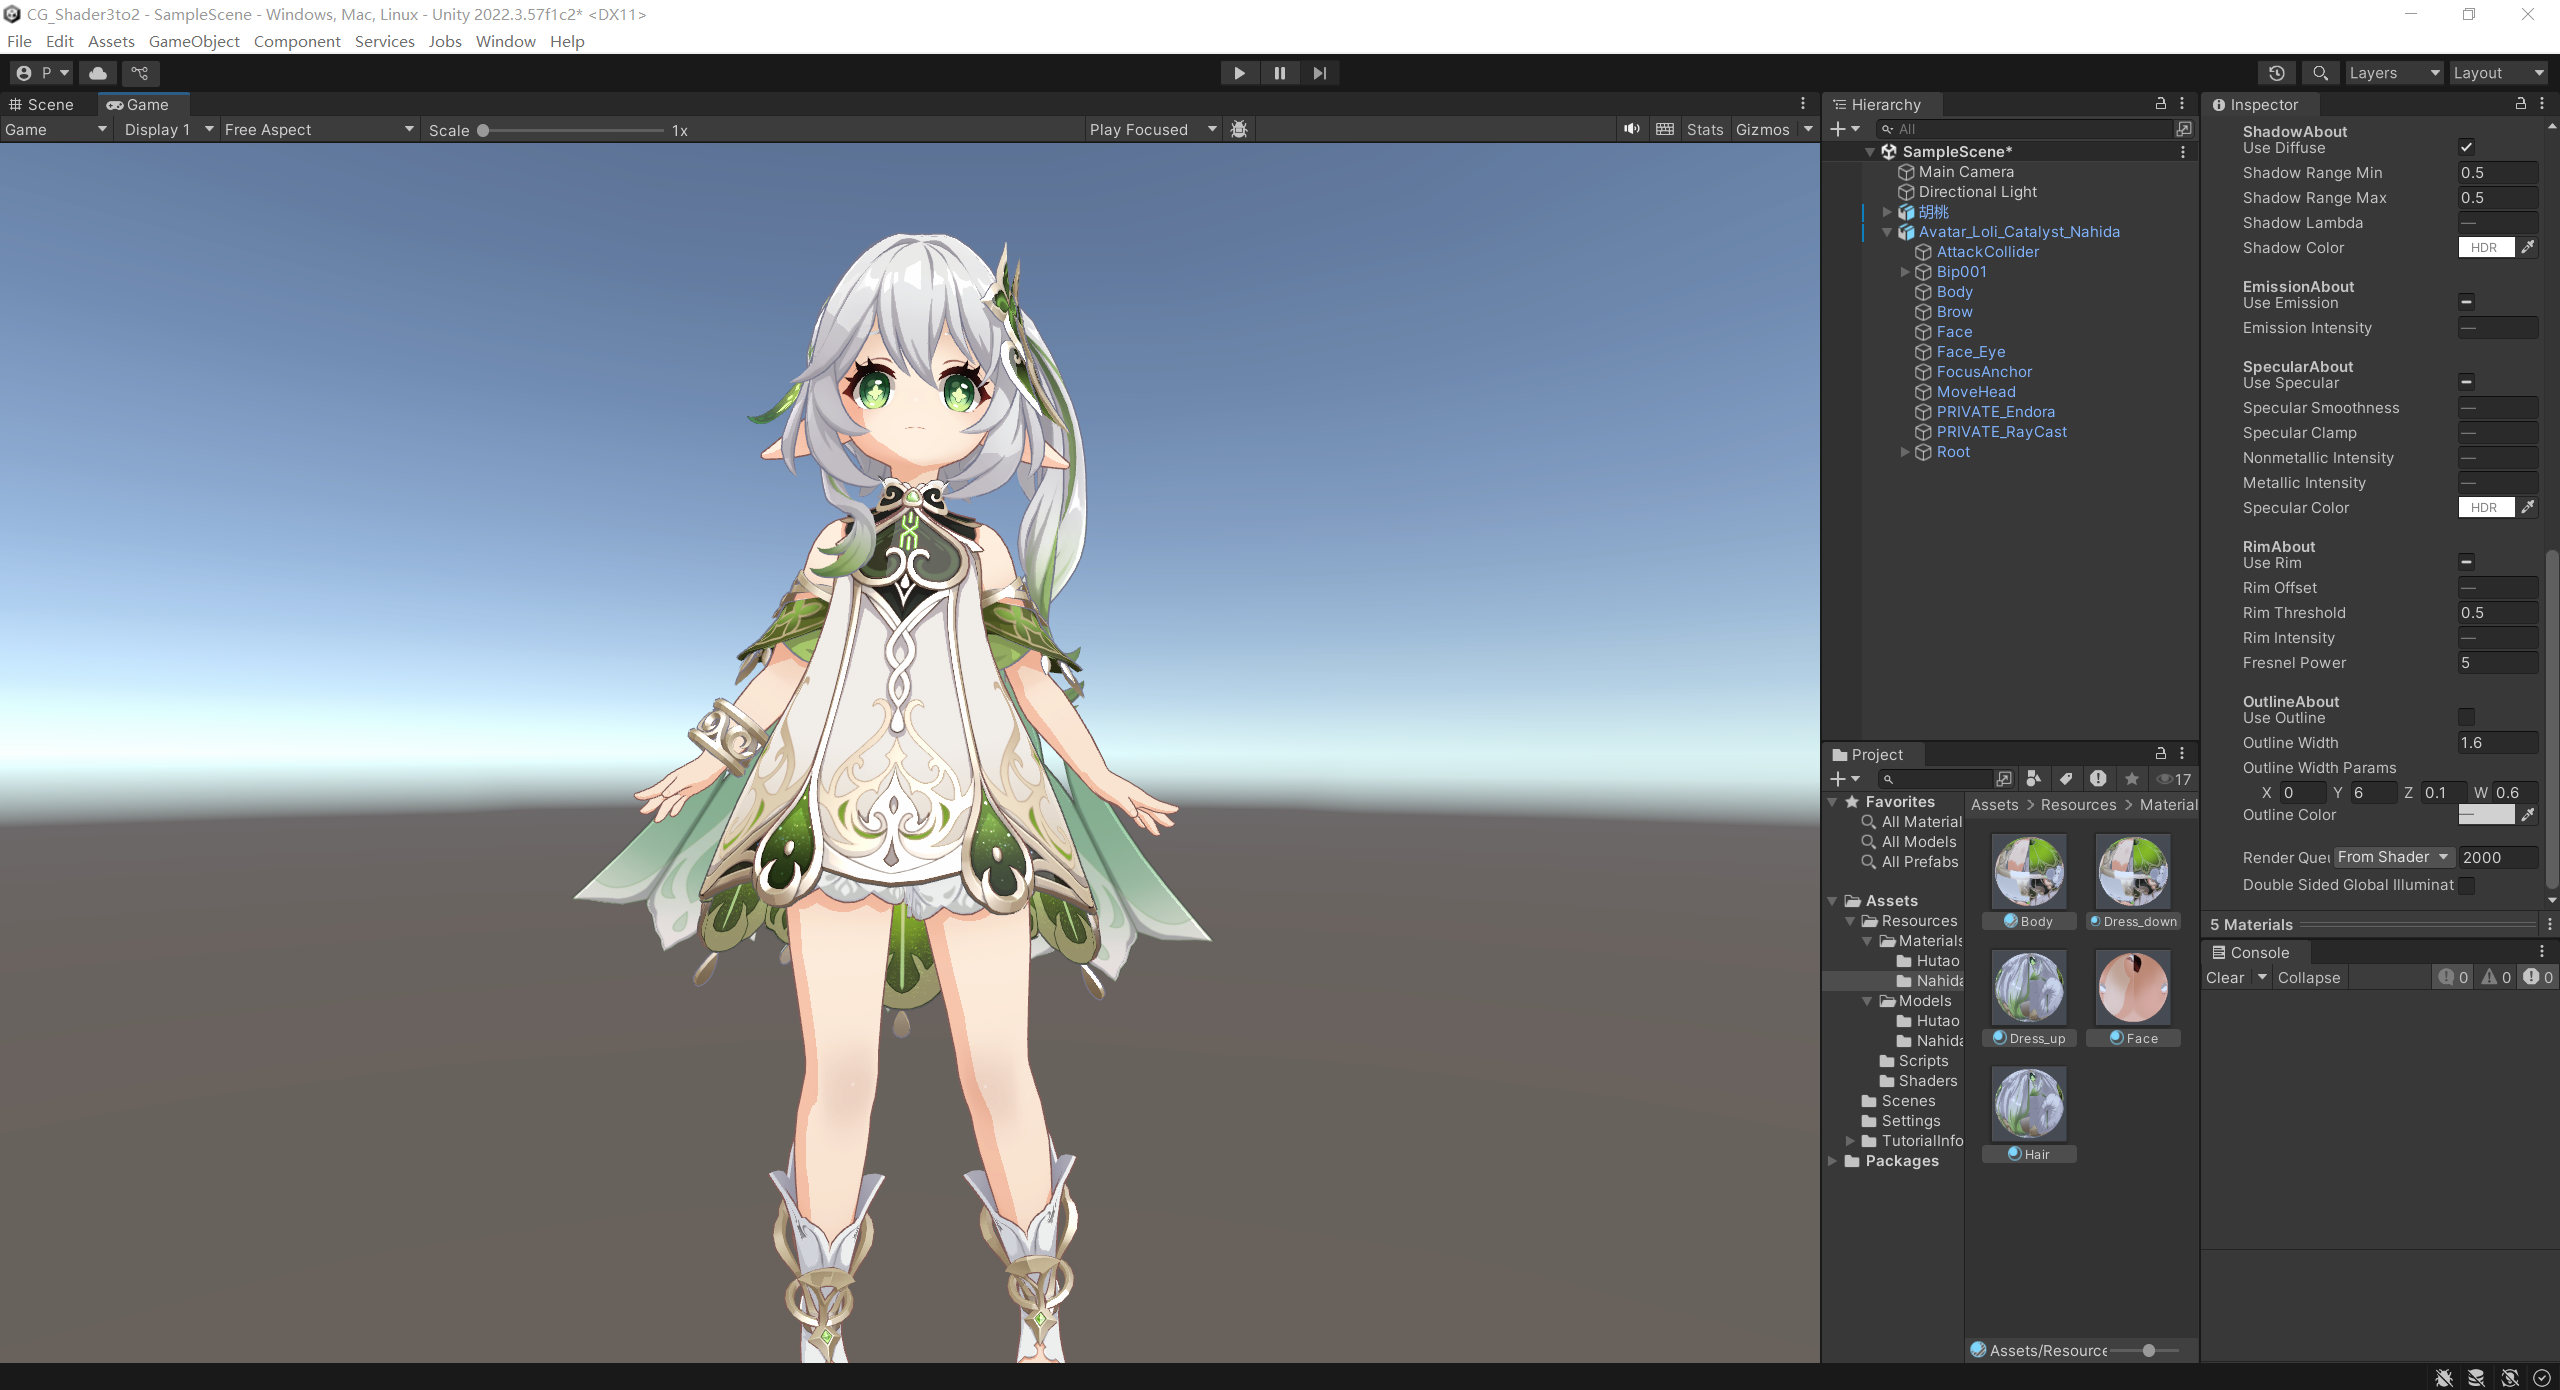Open the Window menu

tap(505, 41)
